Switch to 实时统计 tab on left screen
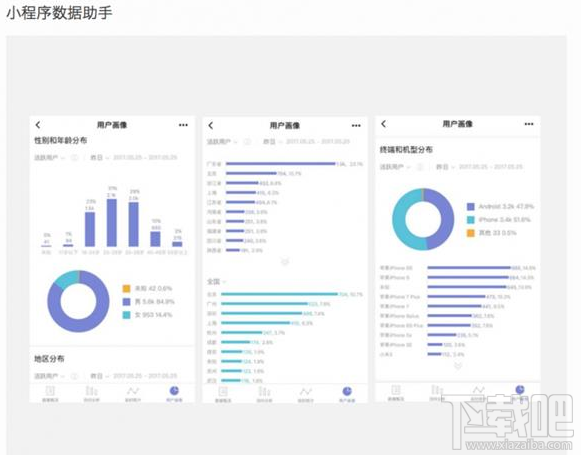581x455 pixels. 133,394
